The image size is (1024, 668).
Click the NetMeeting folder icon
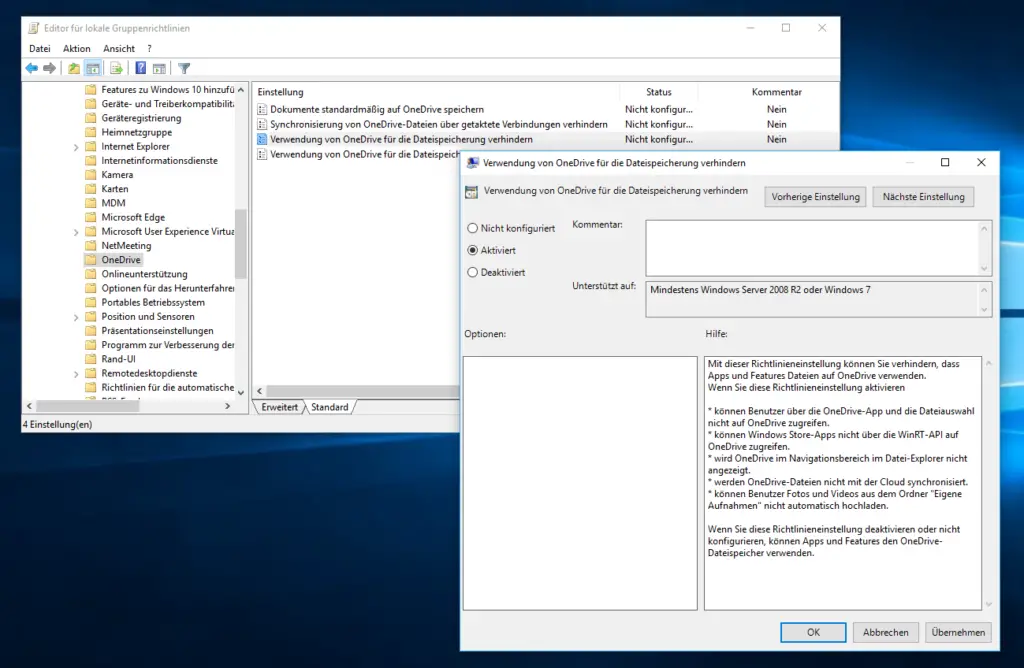pyautogui.click(x=91, y=246)
